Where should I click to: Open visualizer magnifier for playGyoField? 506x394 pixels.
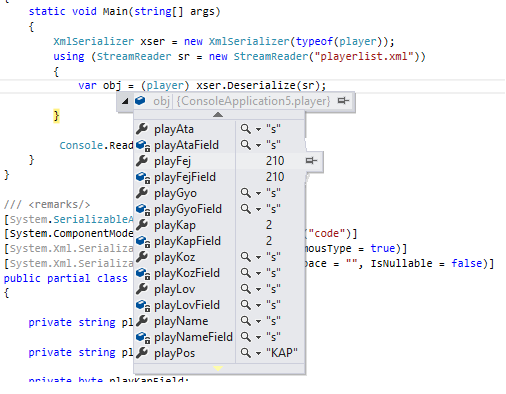click(x=246, y=209)
